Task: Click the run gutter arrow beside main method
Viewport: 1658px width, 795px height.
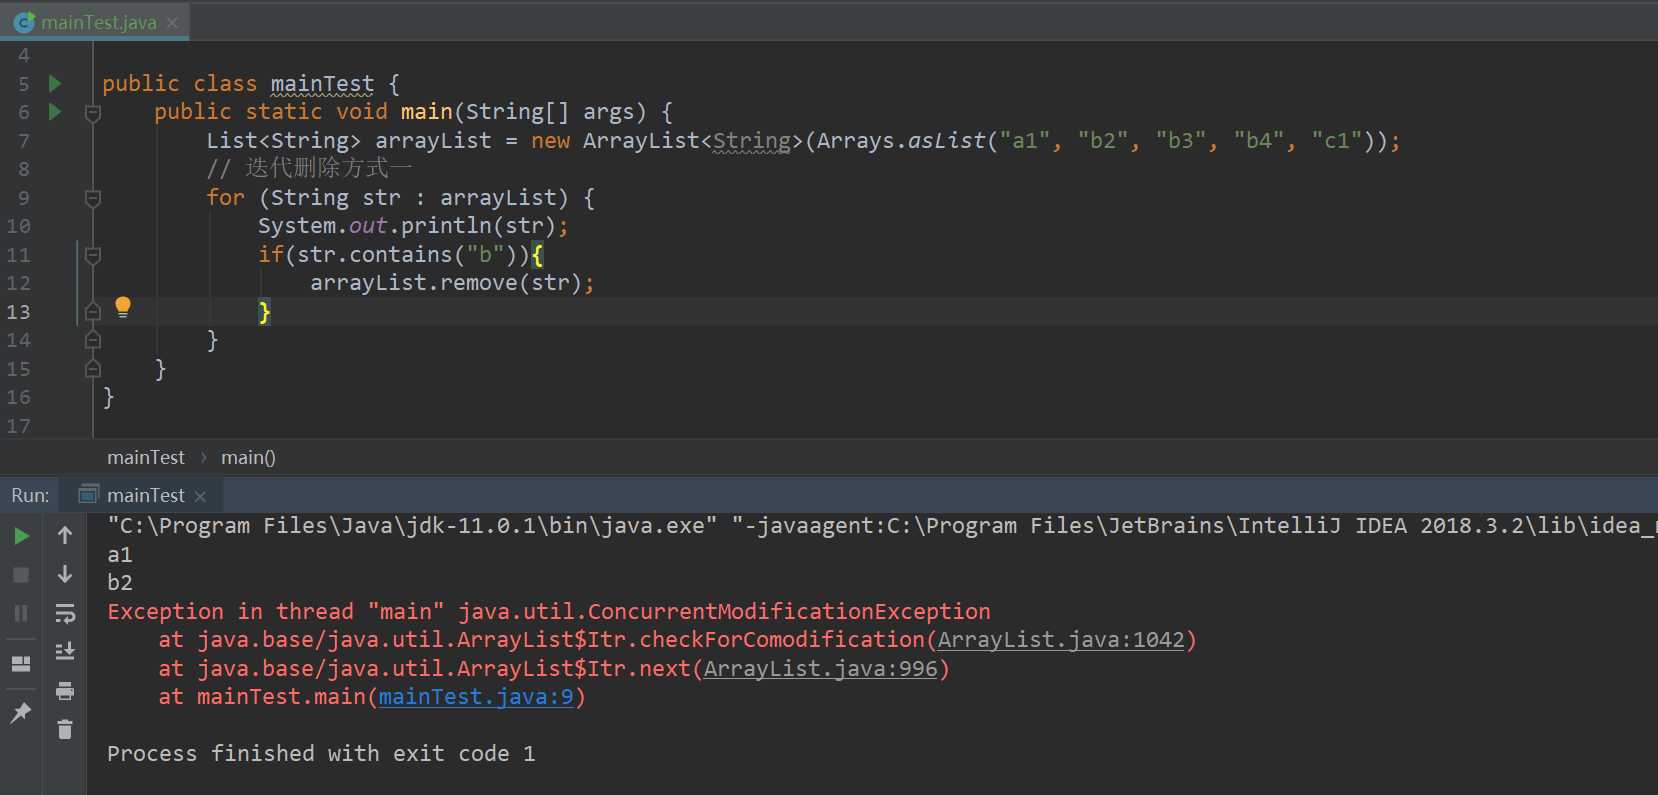Action: 55,111
